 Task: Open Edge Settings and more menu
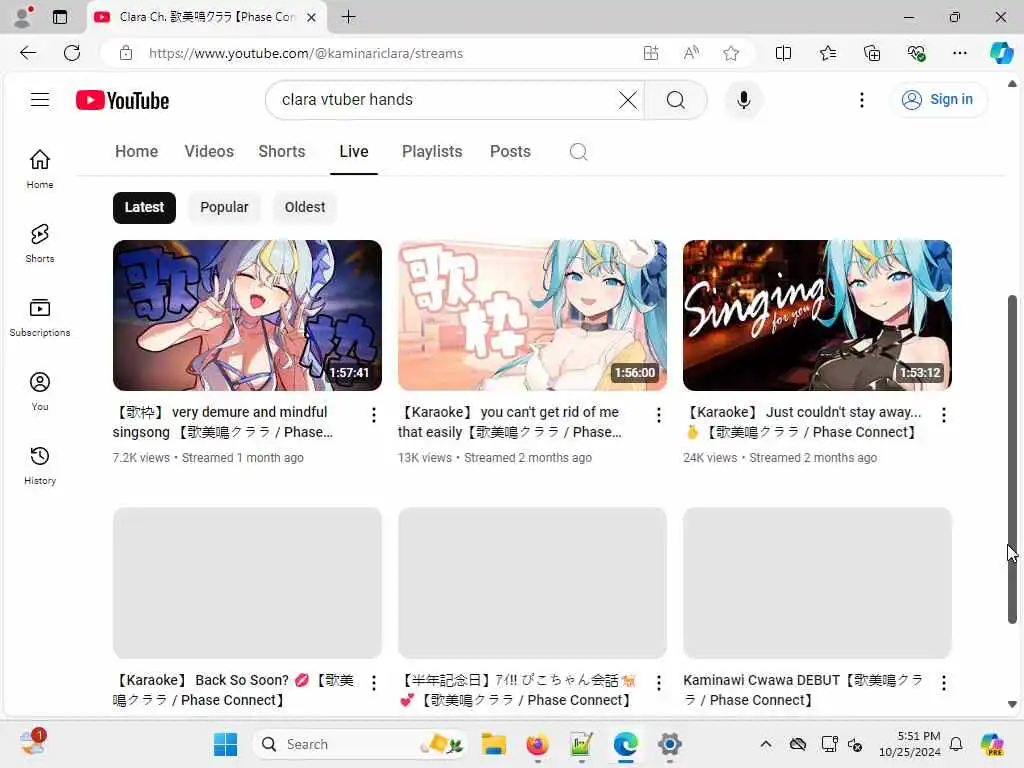pos(959,53)
